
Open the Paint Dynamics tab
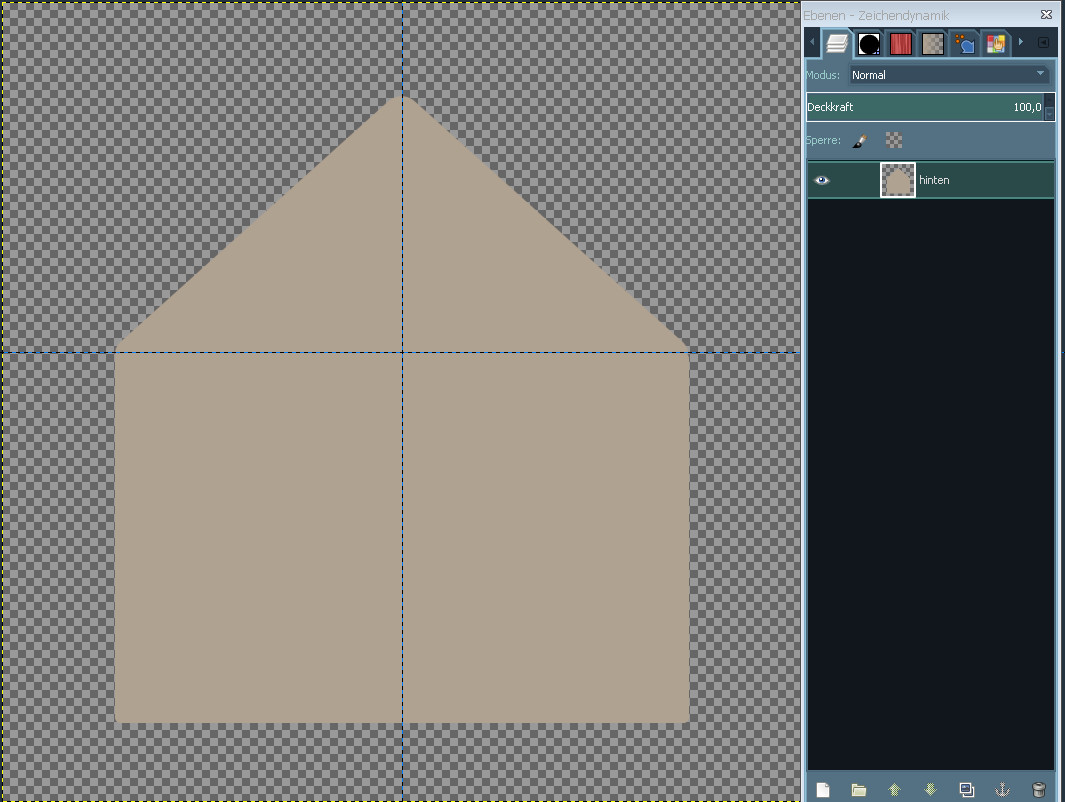point(964,43)
